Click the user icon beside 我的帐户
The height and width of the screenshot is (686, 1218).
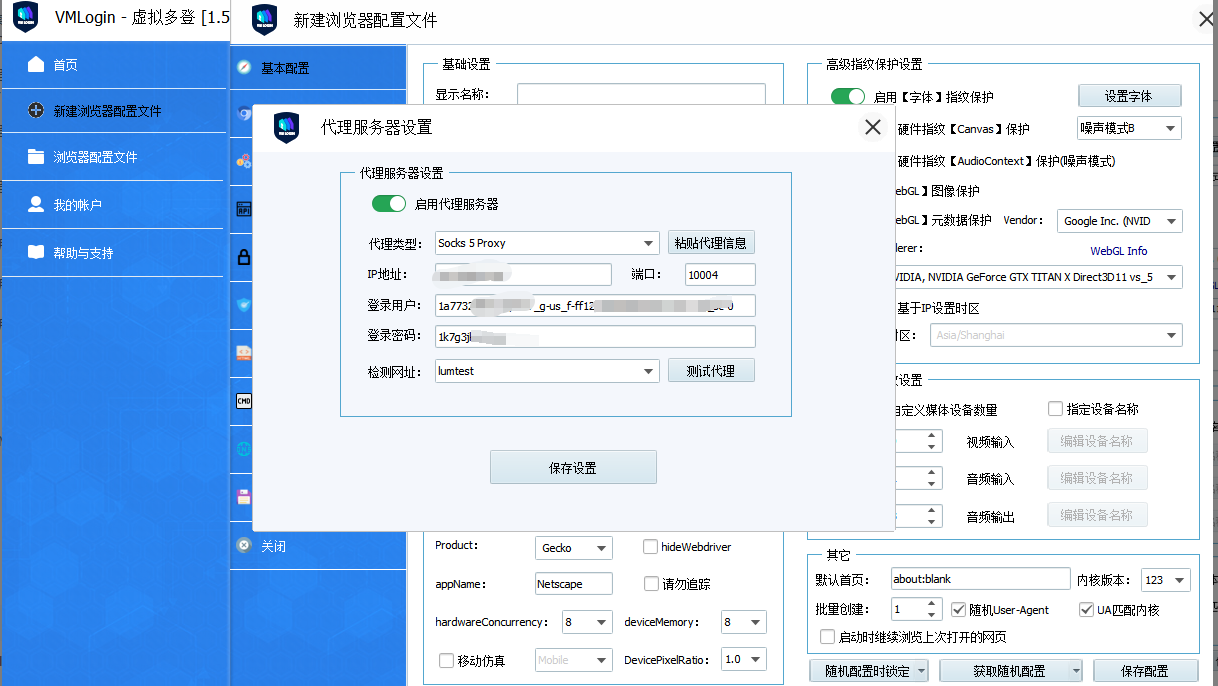(x=36, y=205)
